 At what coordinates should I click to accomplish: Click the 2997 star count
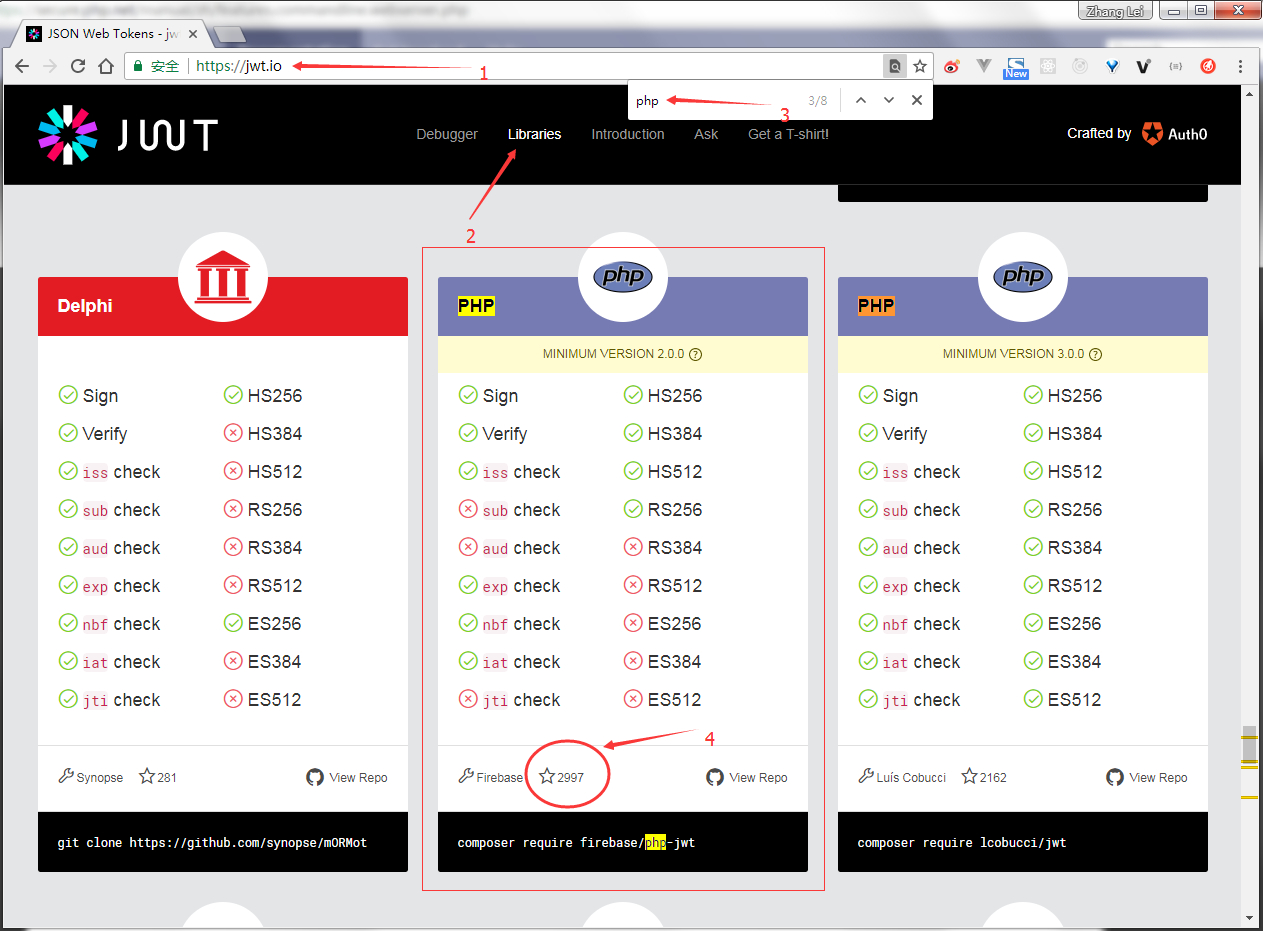(x=571, y=777)
